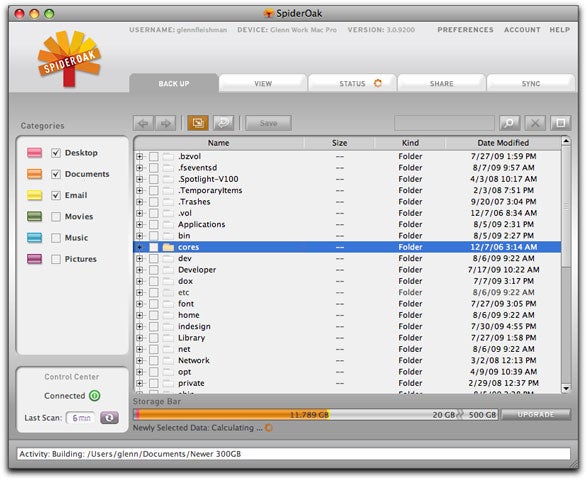Toggle the orange view mode toolbar icon

pyautogui.click(x=198, y=123)
